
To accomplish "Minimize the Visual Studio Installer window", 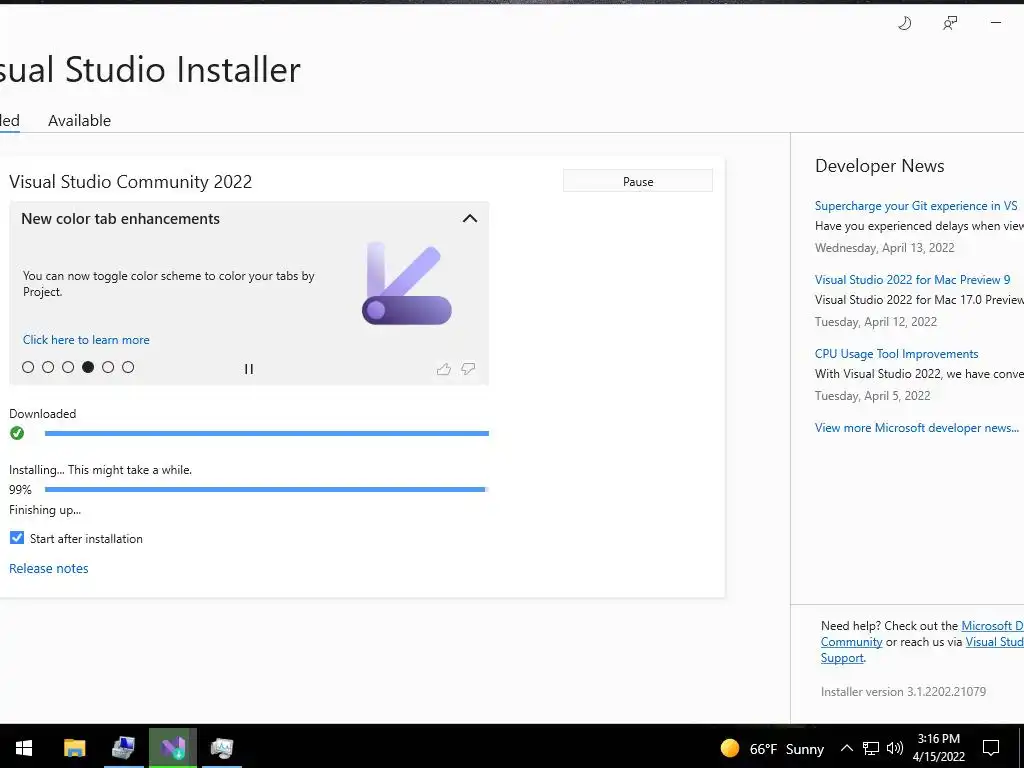I will pyautogui.click(x=996, y=23).
